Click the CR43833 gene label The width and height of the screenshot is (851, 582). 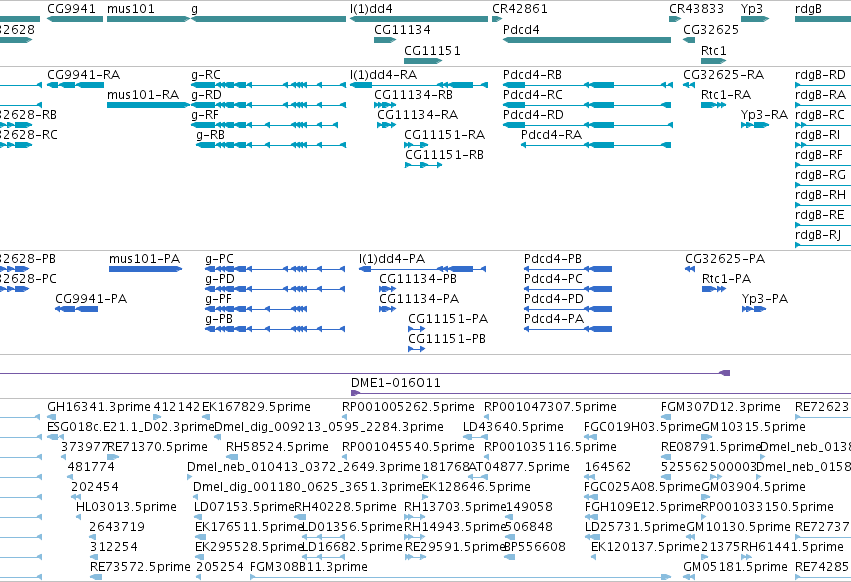tap(696, 9)
